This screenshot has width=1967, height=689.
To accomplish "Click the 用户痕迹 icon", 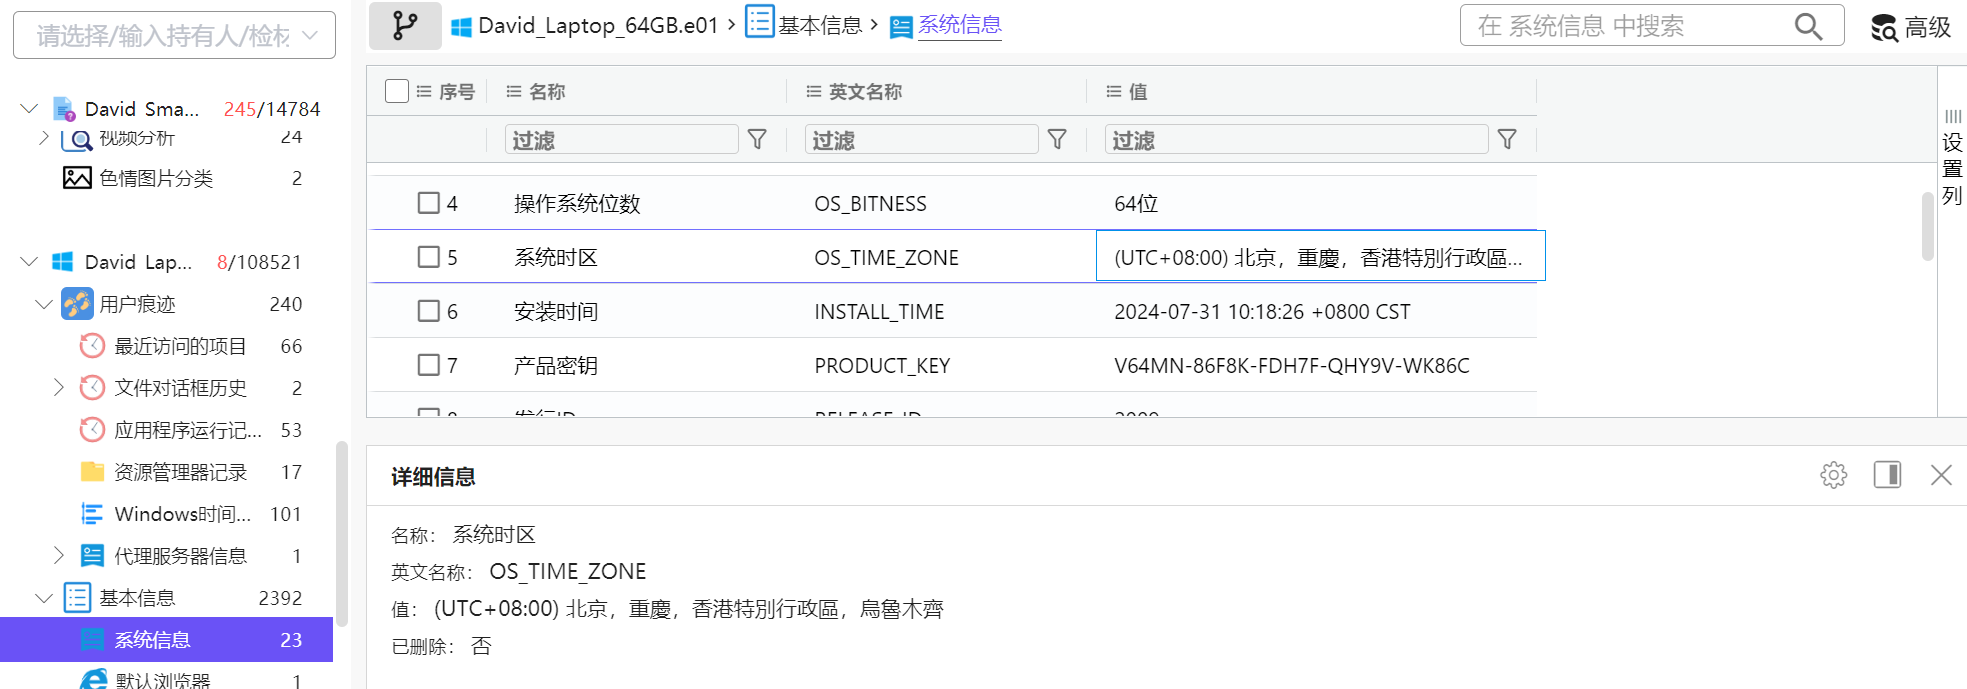I will point(77,304).
